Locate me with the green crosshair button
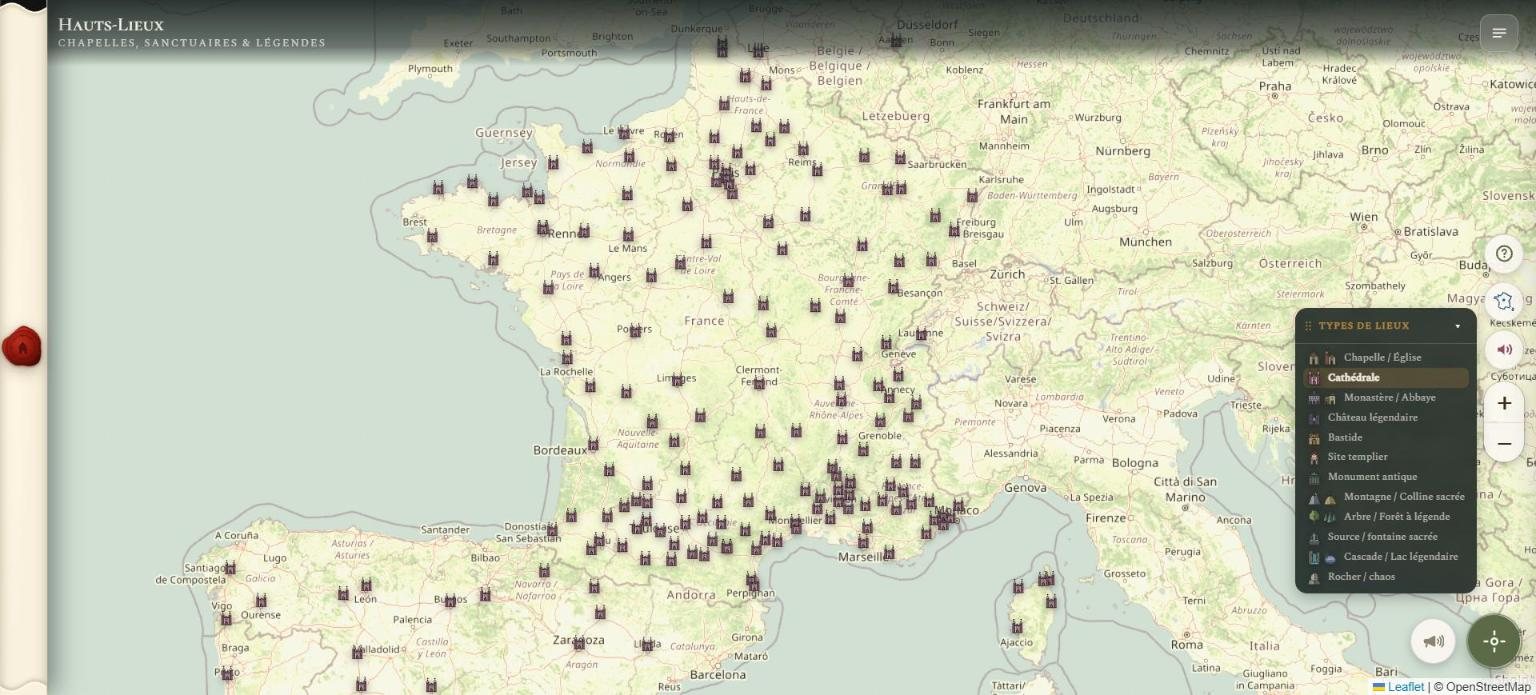 (x=1494, y=641)
